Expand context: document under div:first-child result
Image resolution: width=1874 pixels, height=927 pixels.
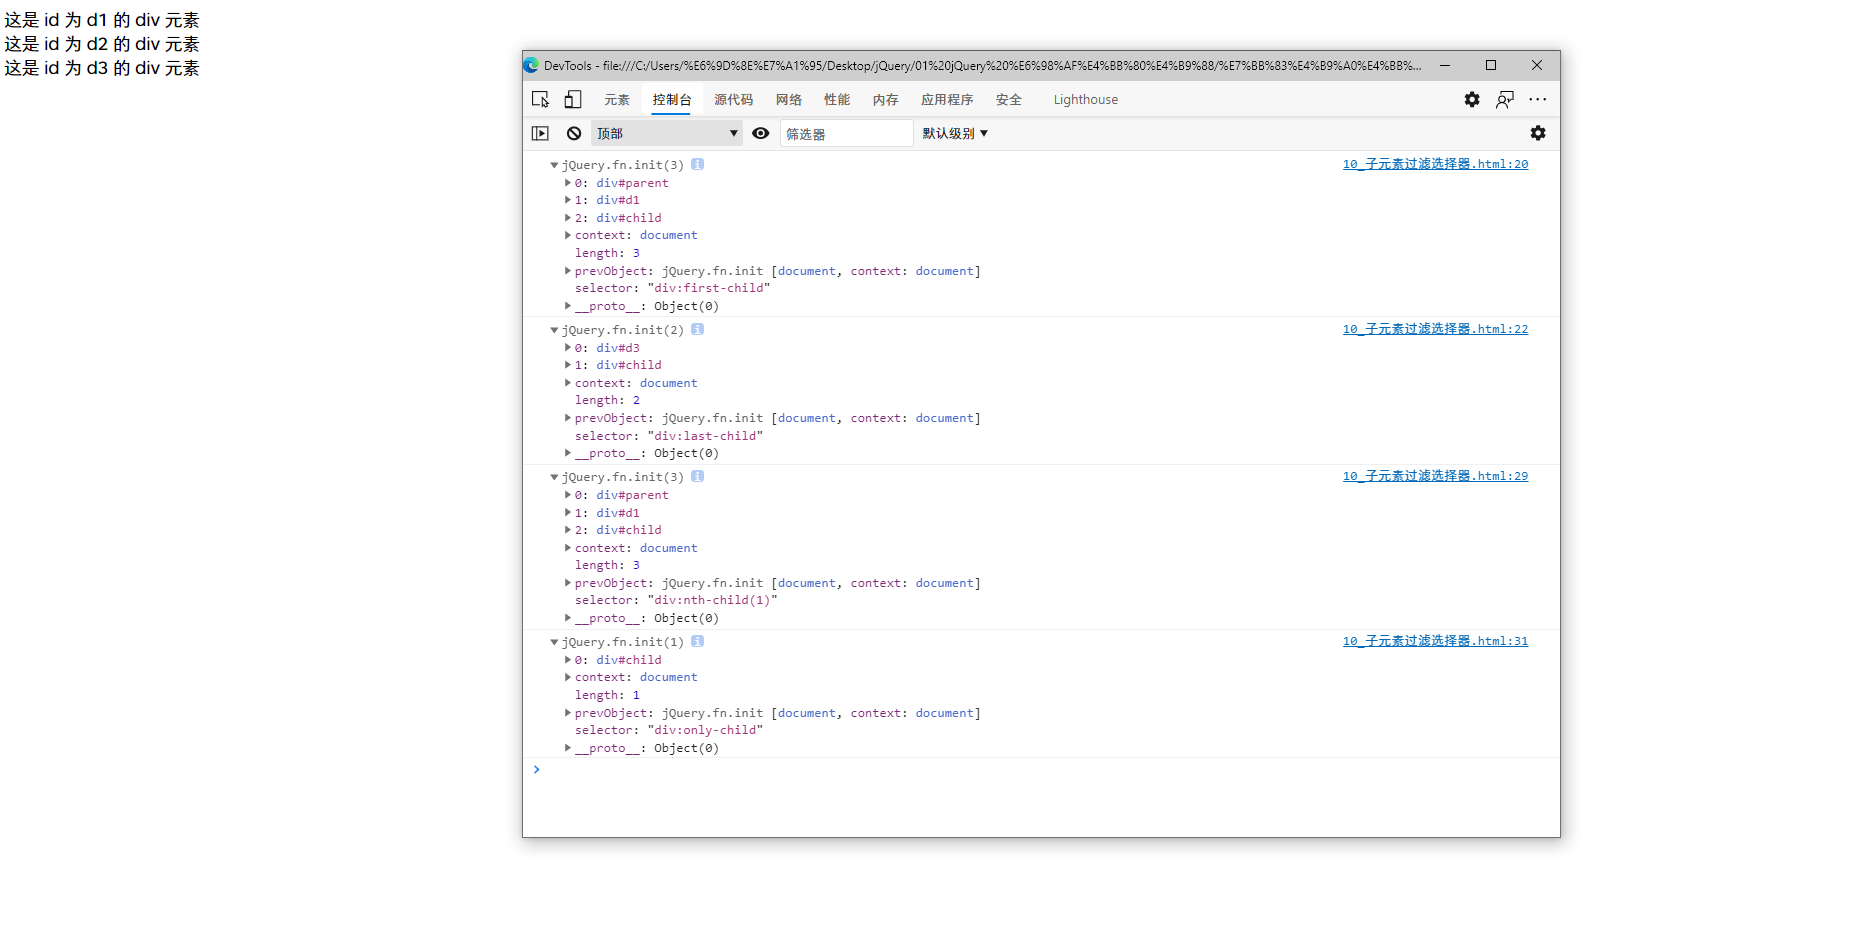pyautogui.click(x=568, y=235)
